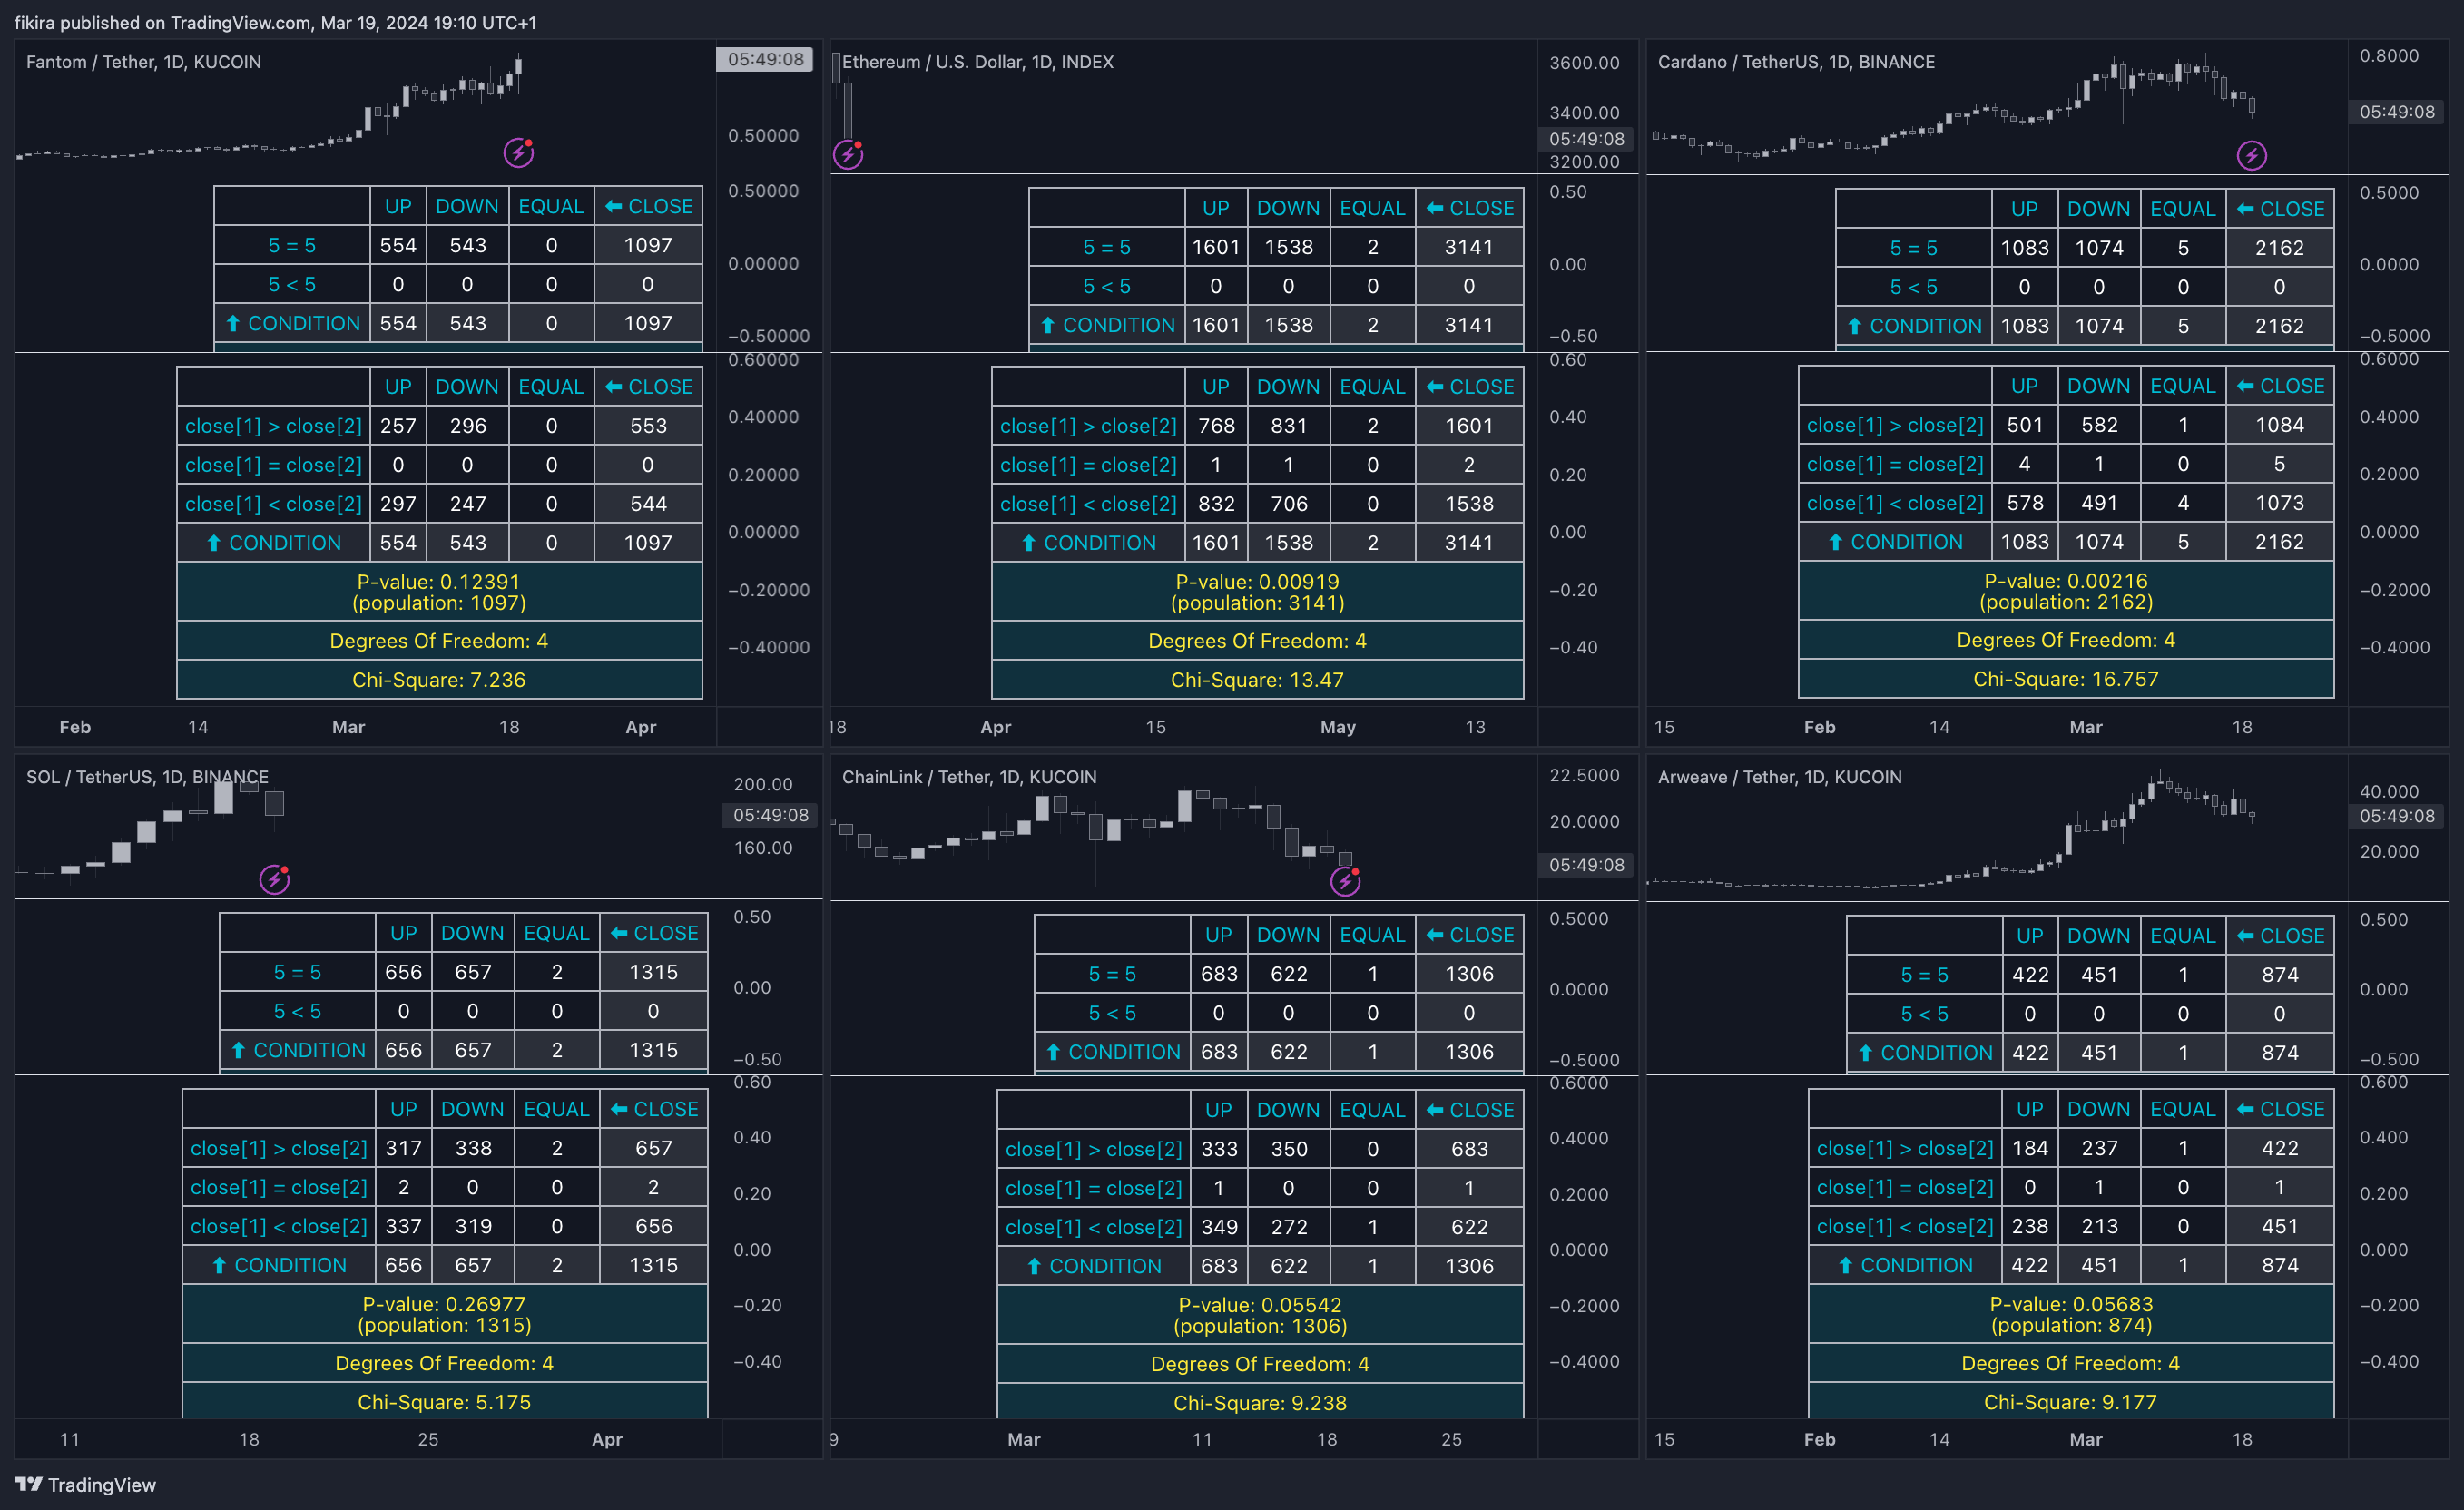The width and height of the screenshot is (2464, 1510).
Task: Click the lightning icon on the Fantom chart
Action: pyautogui.click(x=518, y=153)
